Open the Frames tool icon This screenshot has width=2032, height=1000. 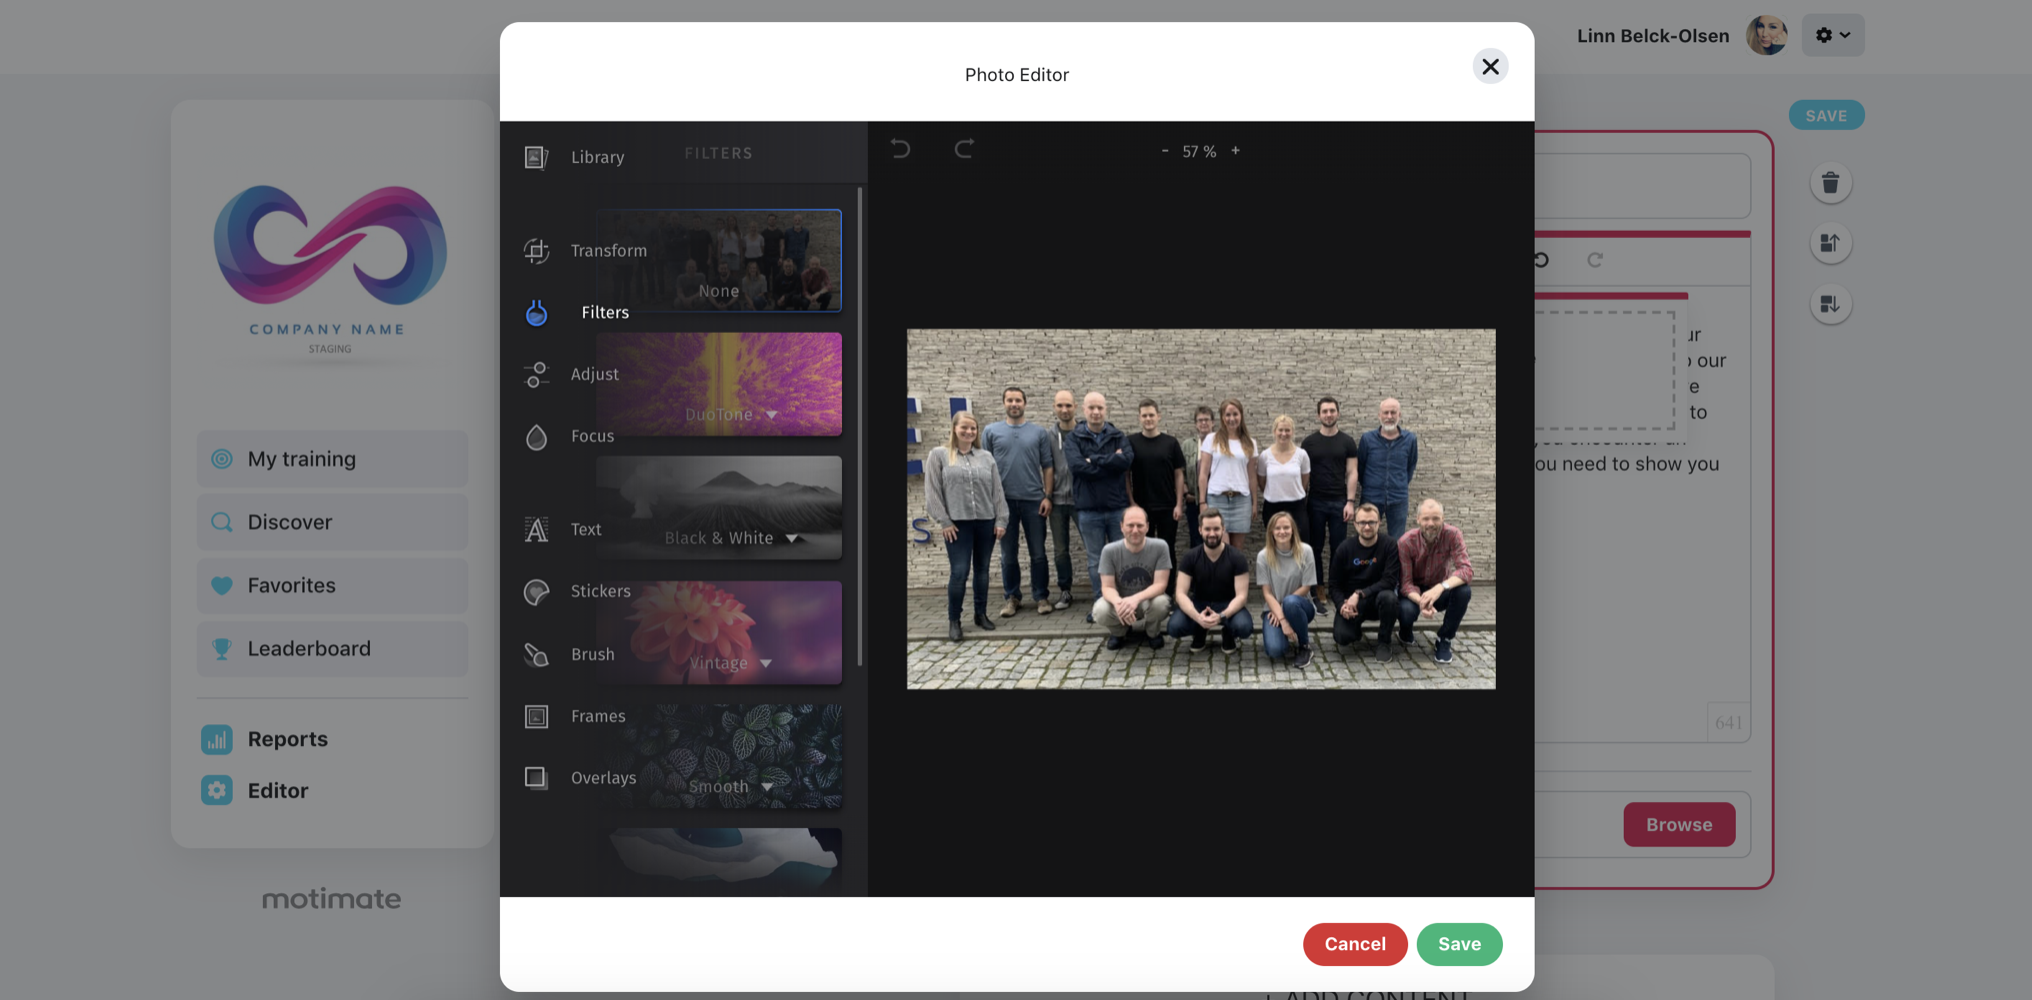click(x=536, y=717)
